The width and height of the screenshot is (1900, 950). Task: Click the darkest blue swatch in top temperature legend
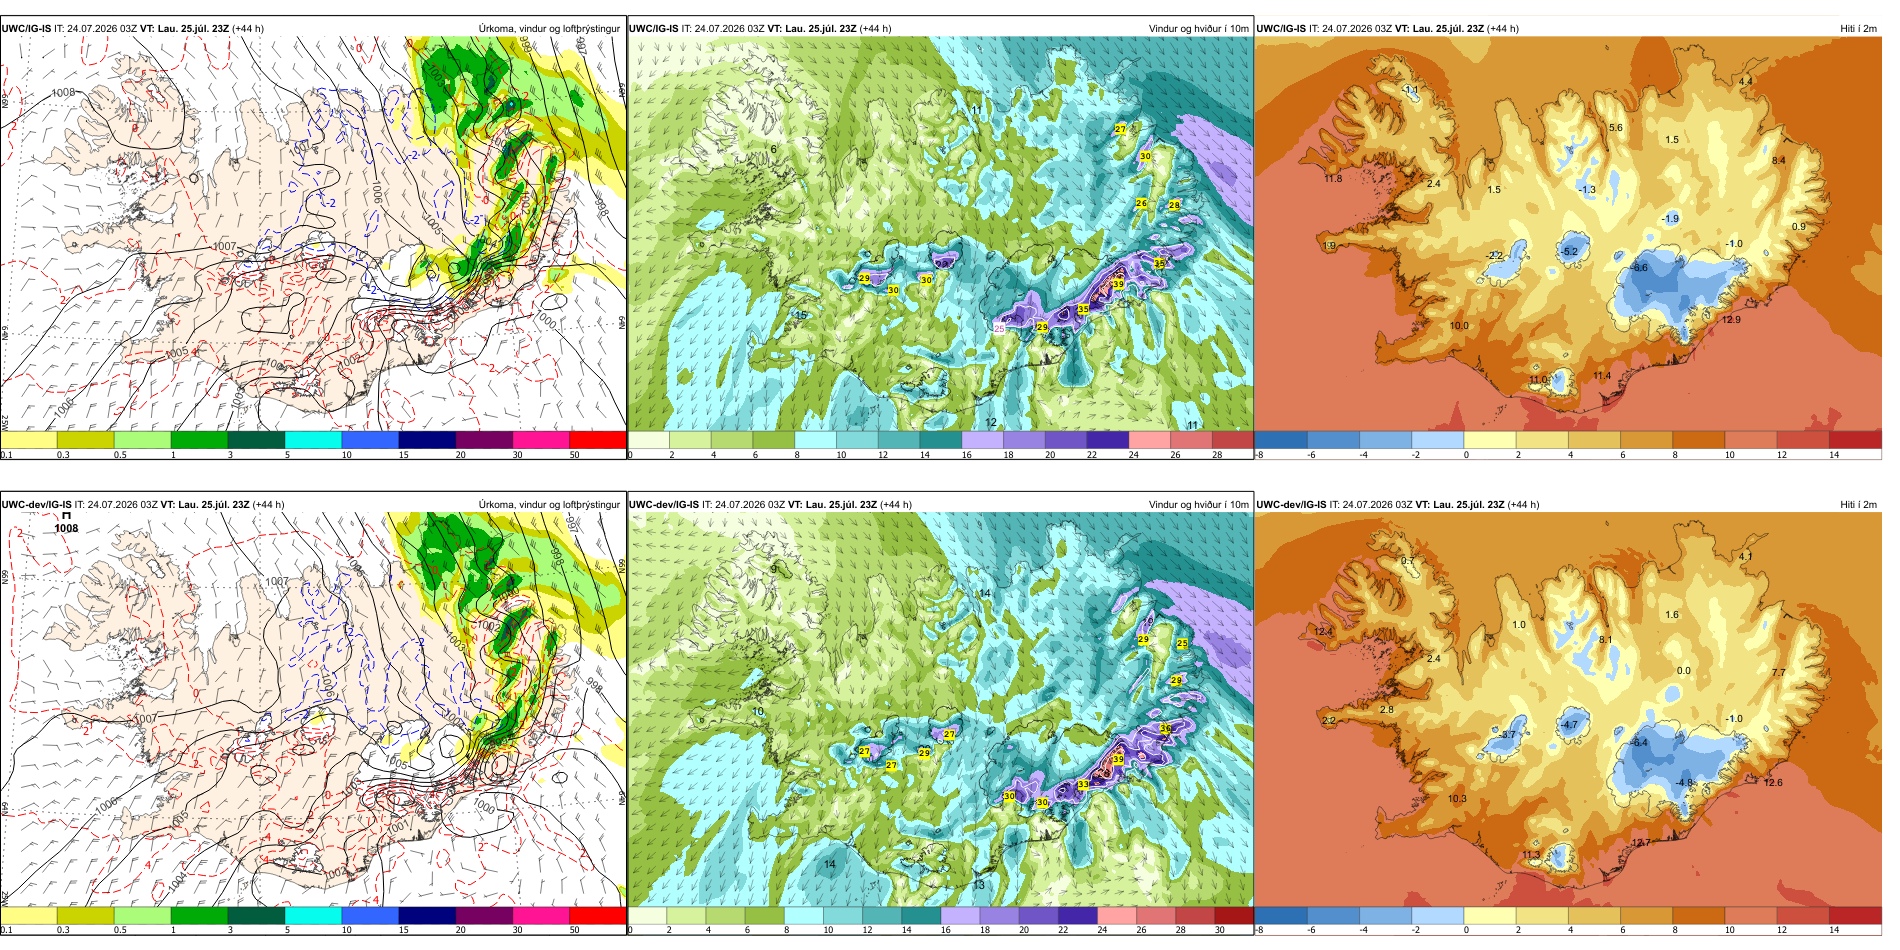point(1280,440)
